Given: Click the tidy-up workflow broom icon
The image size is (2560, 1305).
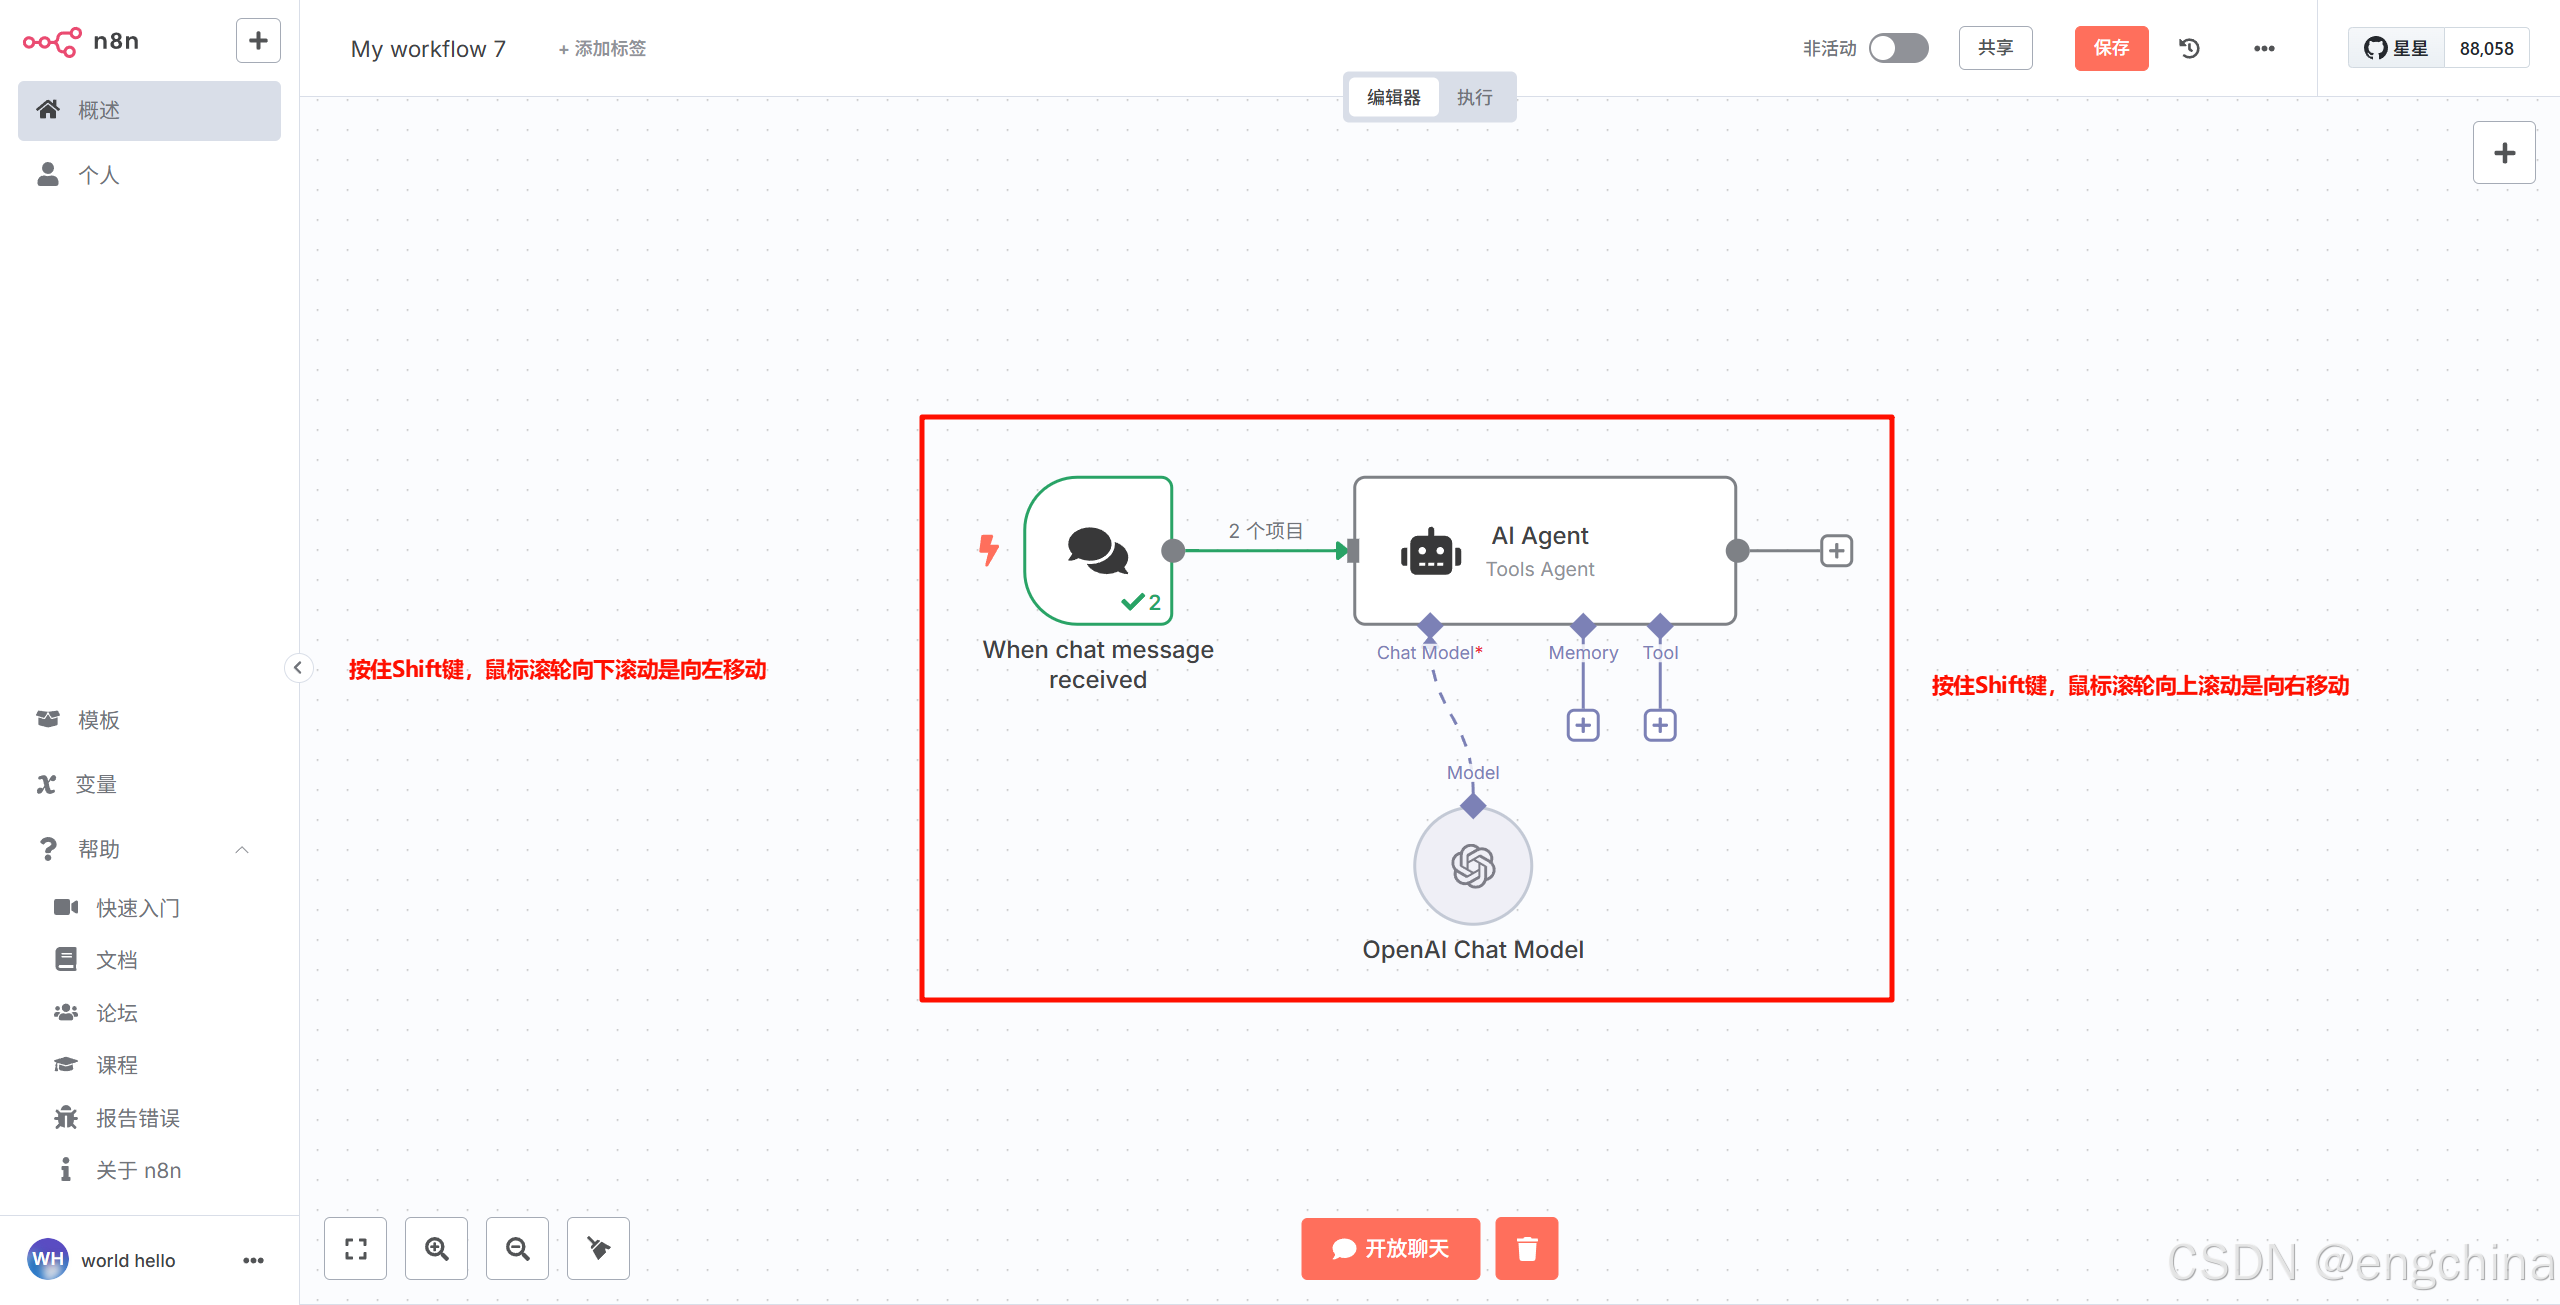Looking at the screenshot, I should click(598, 1248).
